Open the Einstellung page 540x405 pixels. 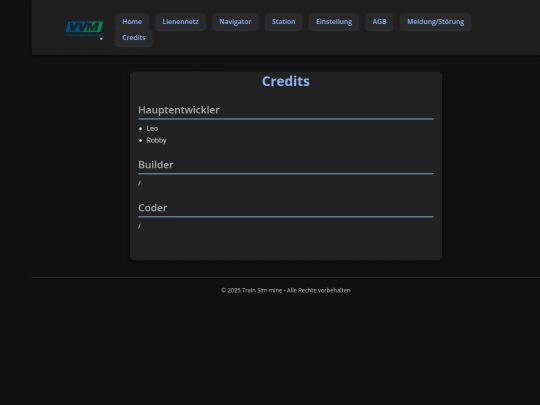(x=334, y=22)
